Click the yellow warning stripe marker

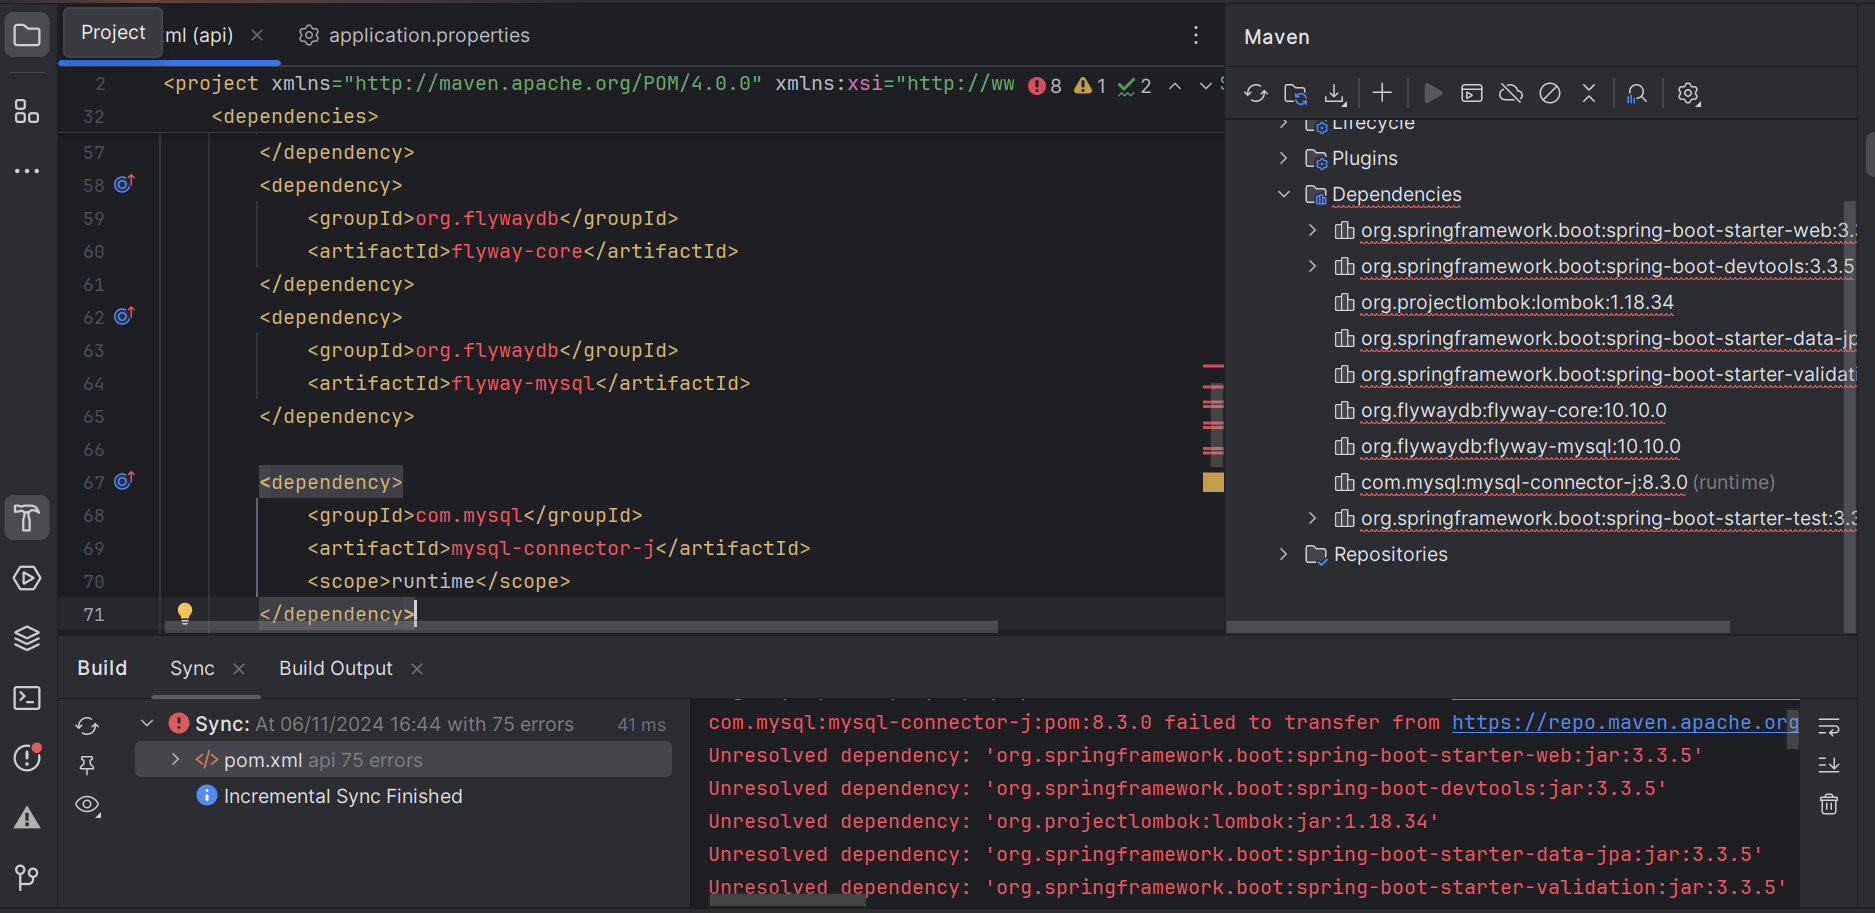(x=1213, y=482)
